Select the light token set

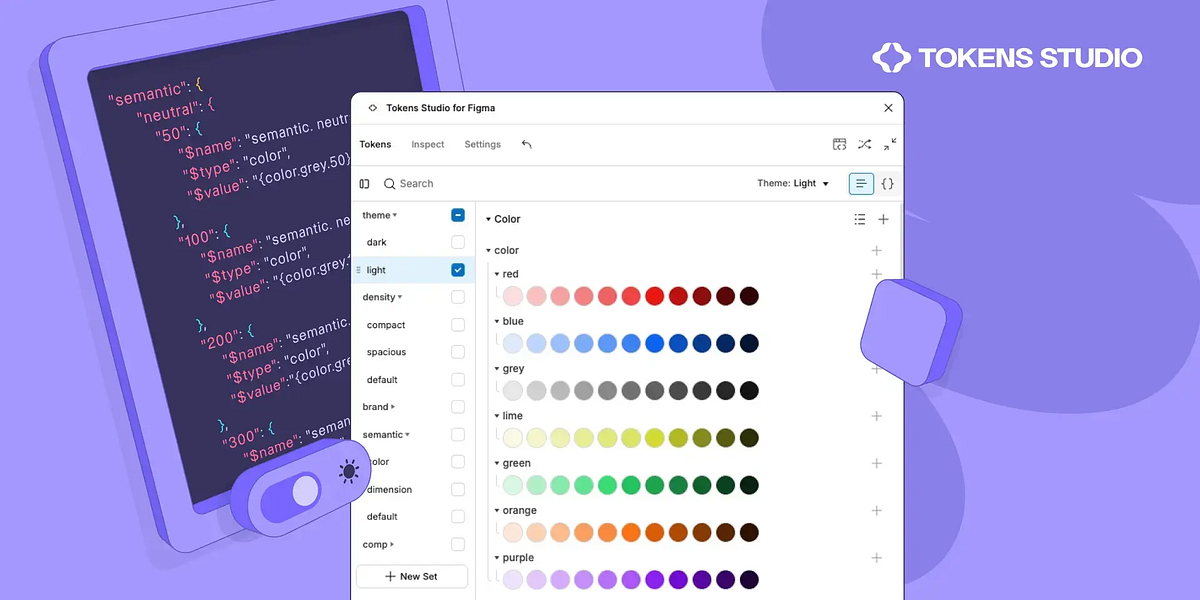[376, 270]
